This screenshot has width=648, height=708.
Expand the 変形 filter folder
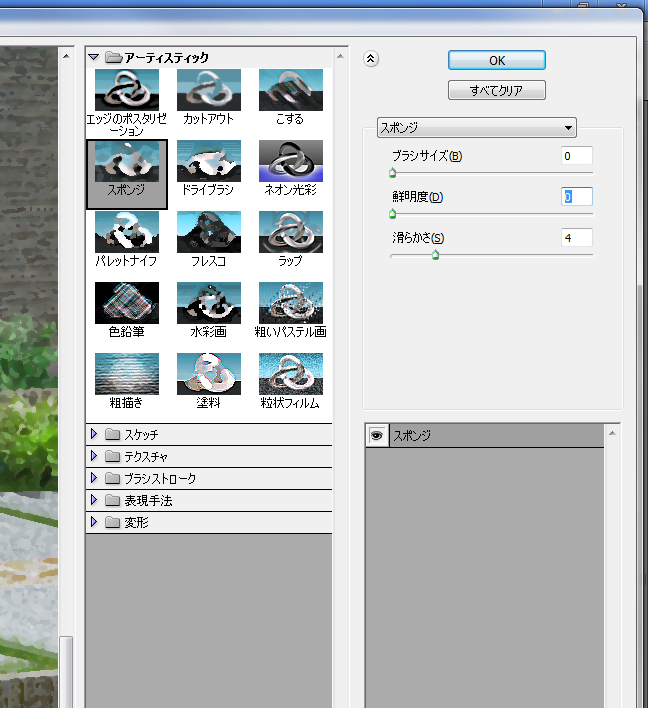tap(94, 522)
